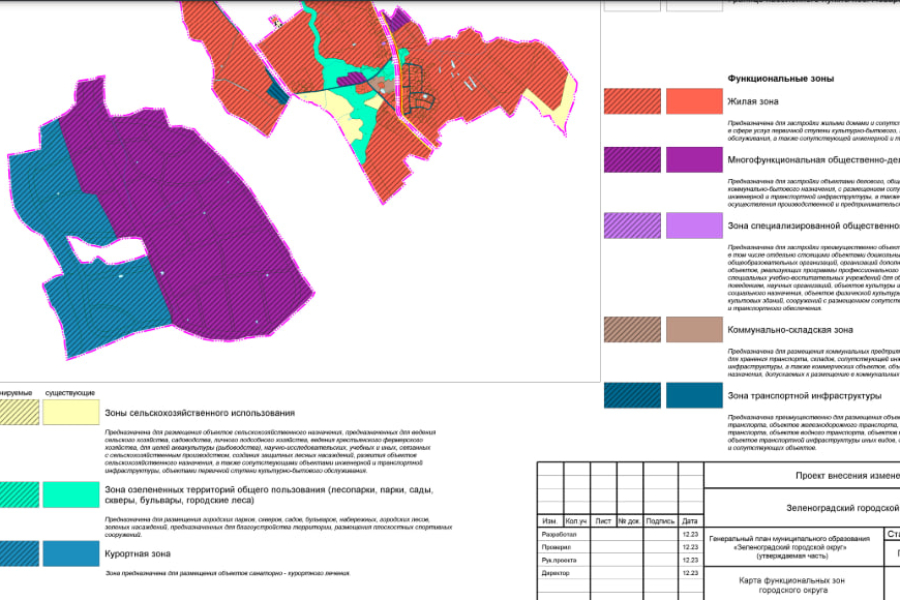Image resolution: width=900 pixels, height=600 pixels.
Task: Select Зоны сельскохозяйственного использования heading
Action: [x=200, y=413]
